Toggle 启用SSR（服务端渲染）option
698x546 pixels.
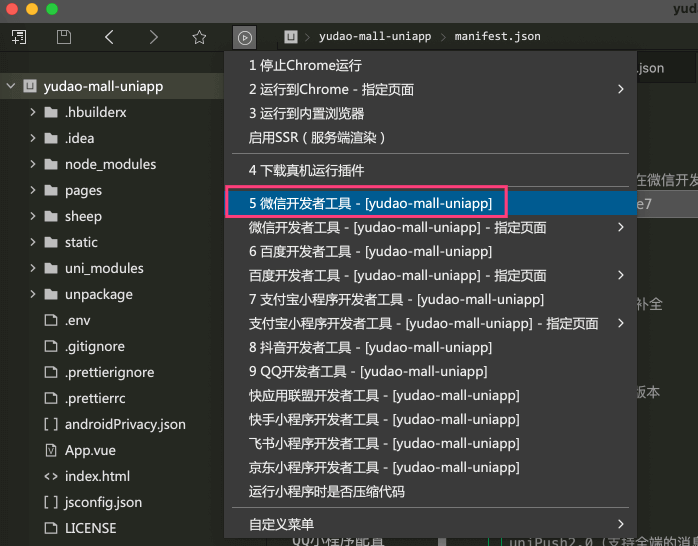pyautogui.click(x=317, y=137)
